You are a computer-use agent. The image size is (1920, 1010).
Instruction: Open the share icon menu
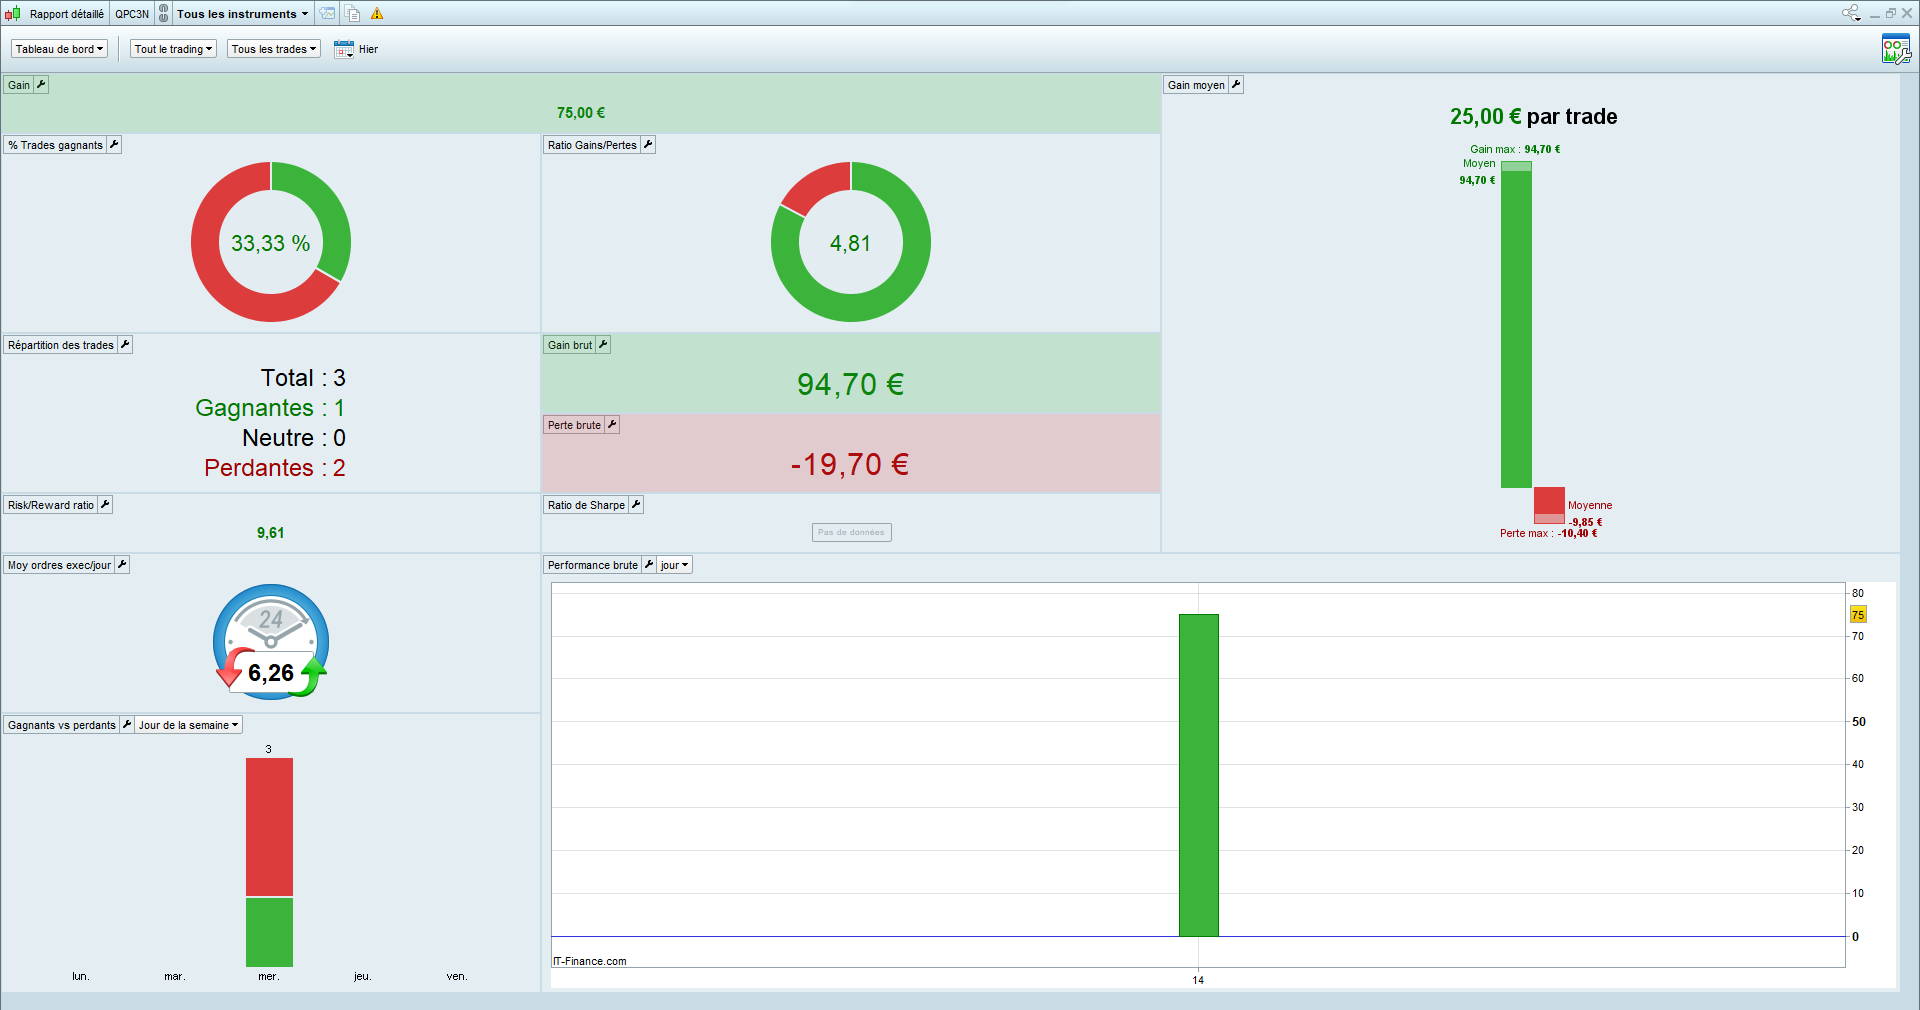click(1851, 13)
